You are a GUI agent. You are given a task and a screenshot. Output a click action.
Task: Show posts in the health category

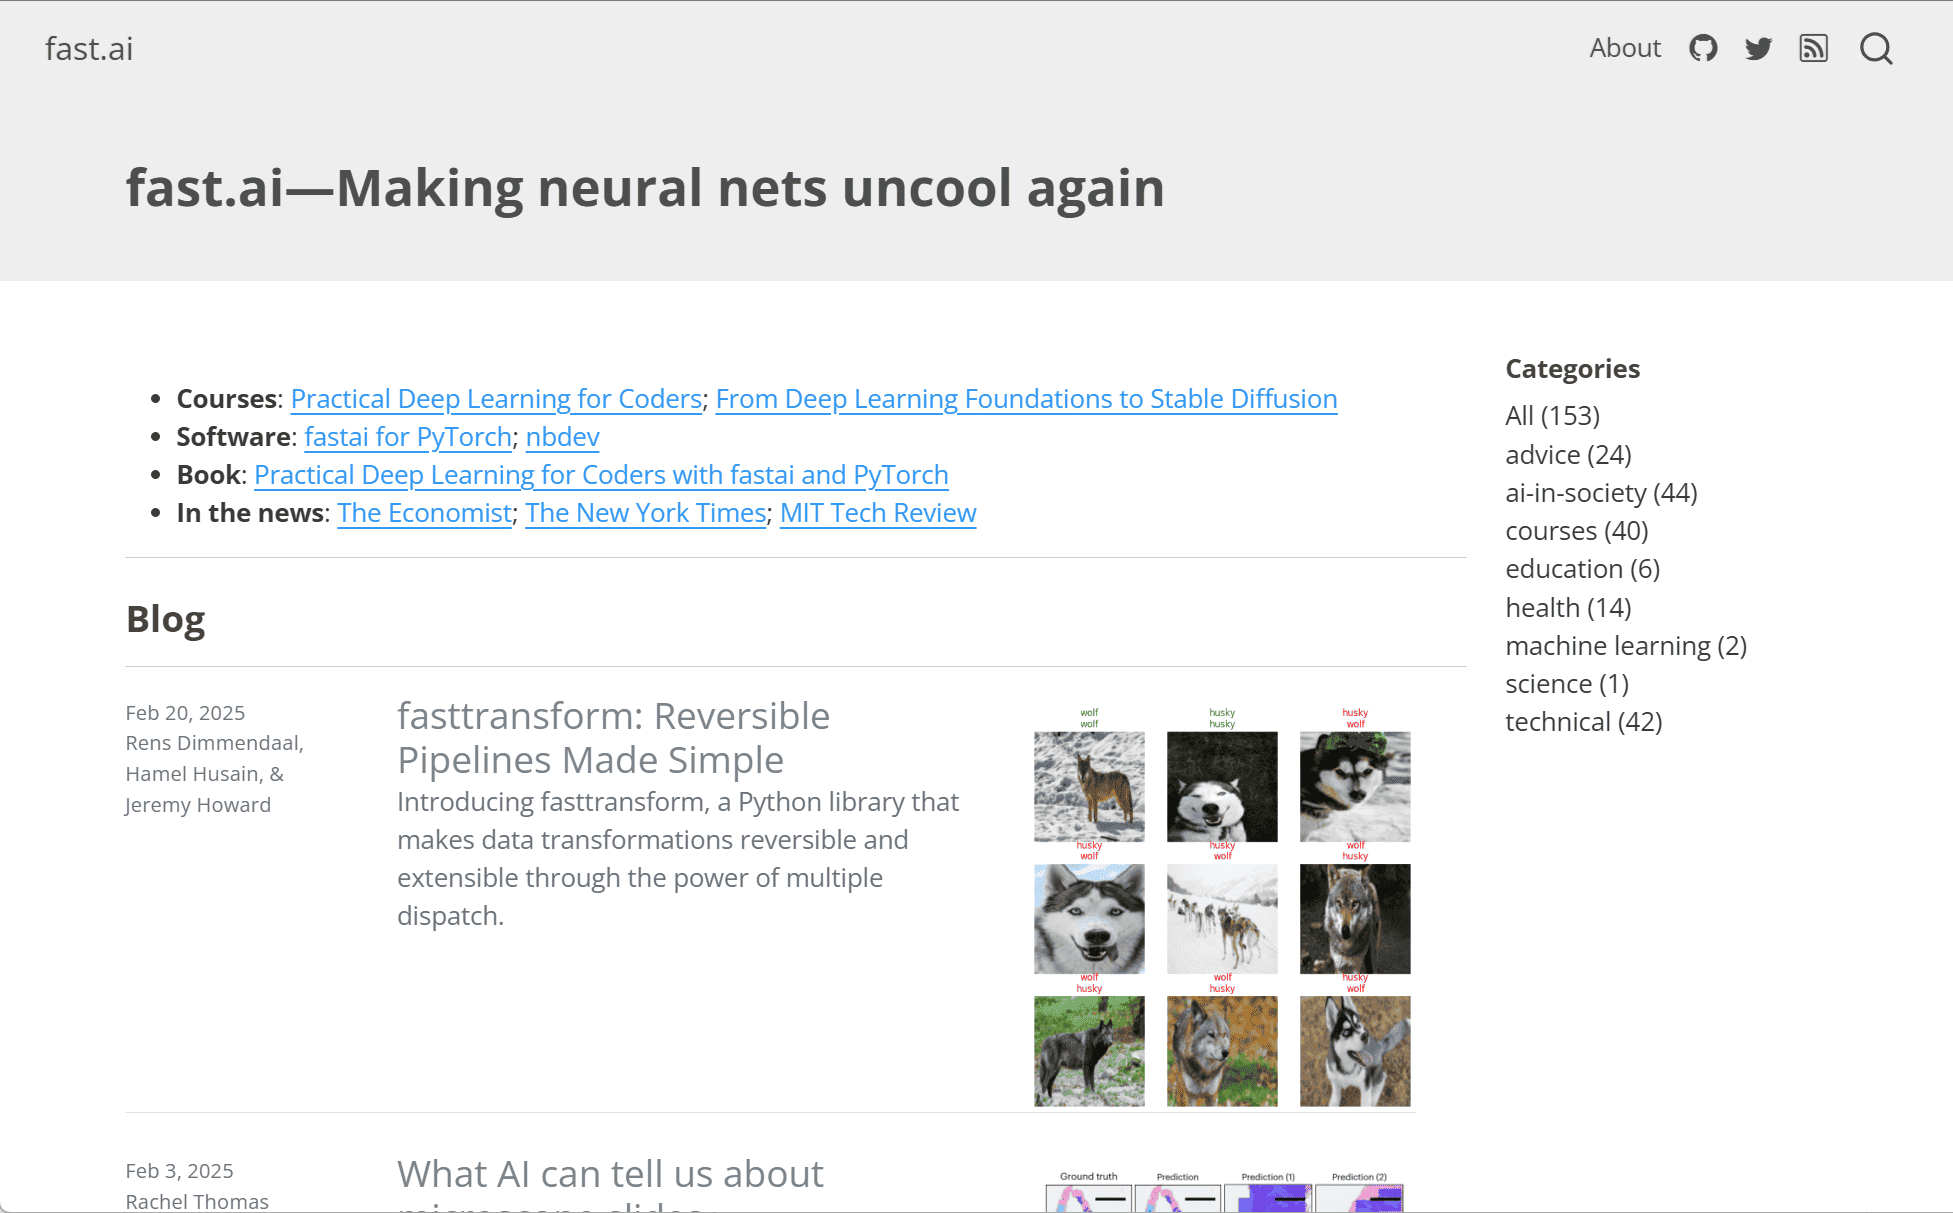1568,608
